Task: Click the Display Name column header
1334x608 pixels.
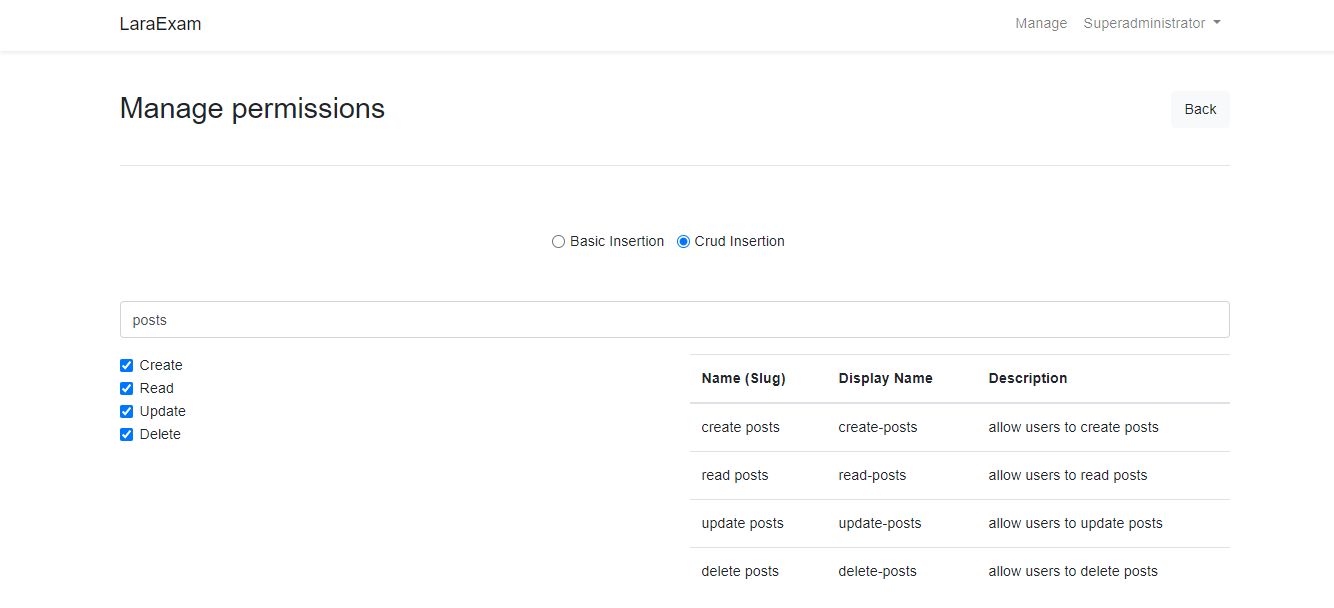Action: 885,378
